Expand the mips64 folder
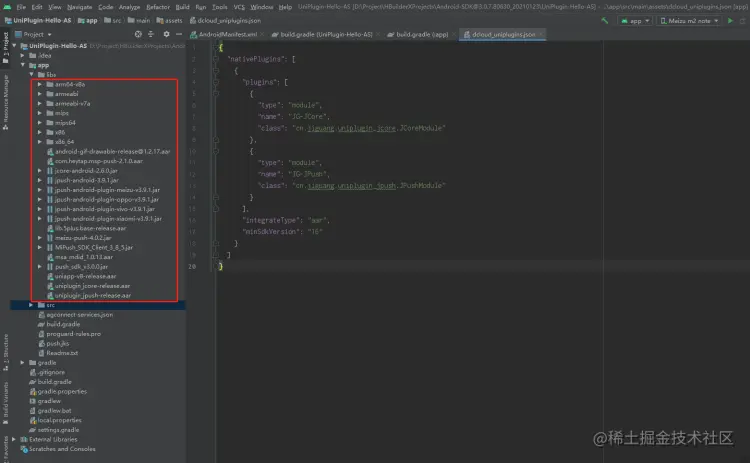This screenshot has height=463, width=750. pos(40,122)
